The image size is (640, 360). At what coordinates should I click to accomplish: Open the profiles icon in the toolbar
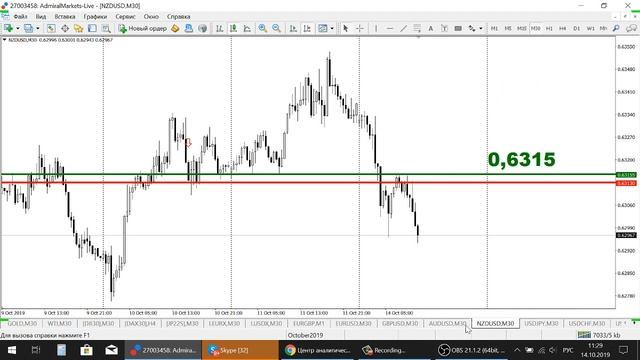[x=28, y=28]
